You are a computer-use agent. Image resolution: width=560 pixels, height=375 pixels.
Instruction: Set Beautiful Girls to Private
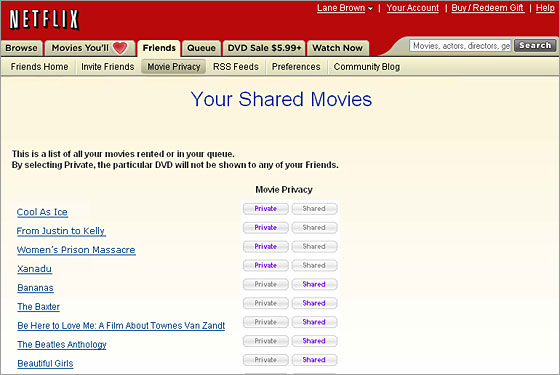coord(266,360)
